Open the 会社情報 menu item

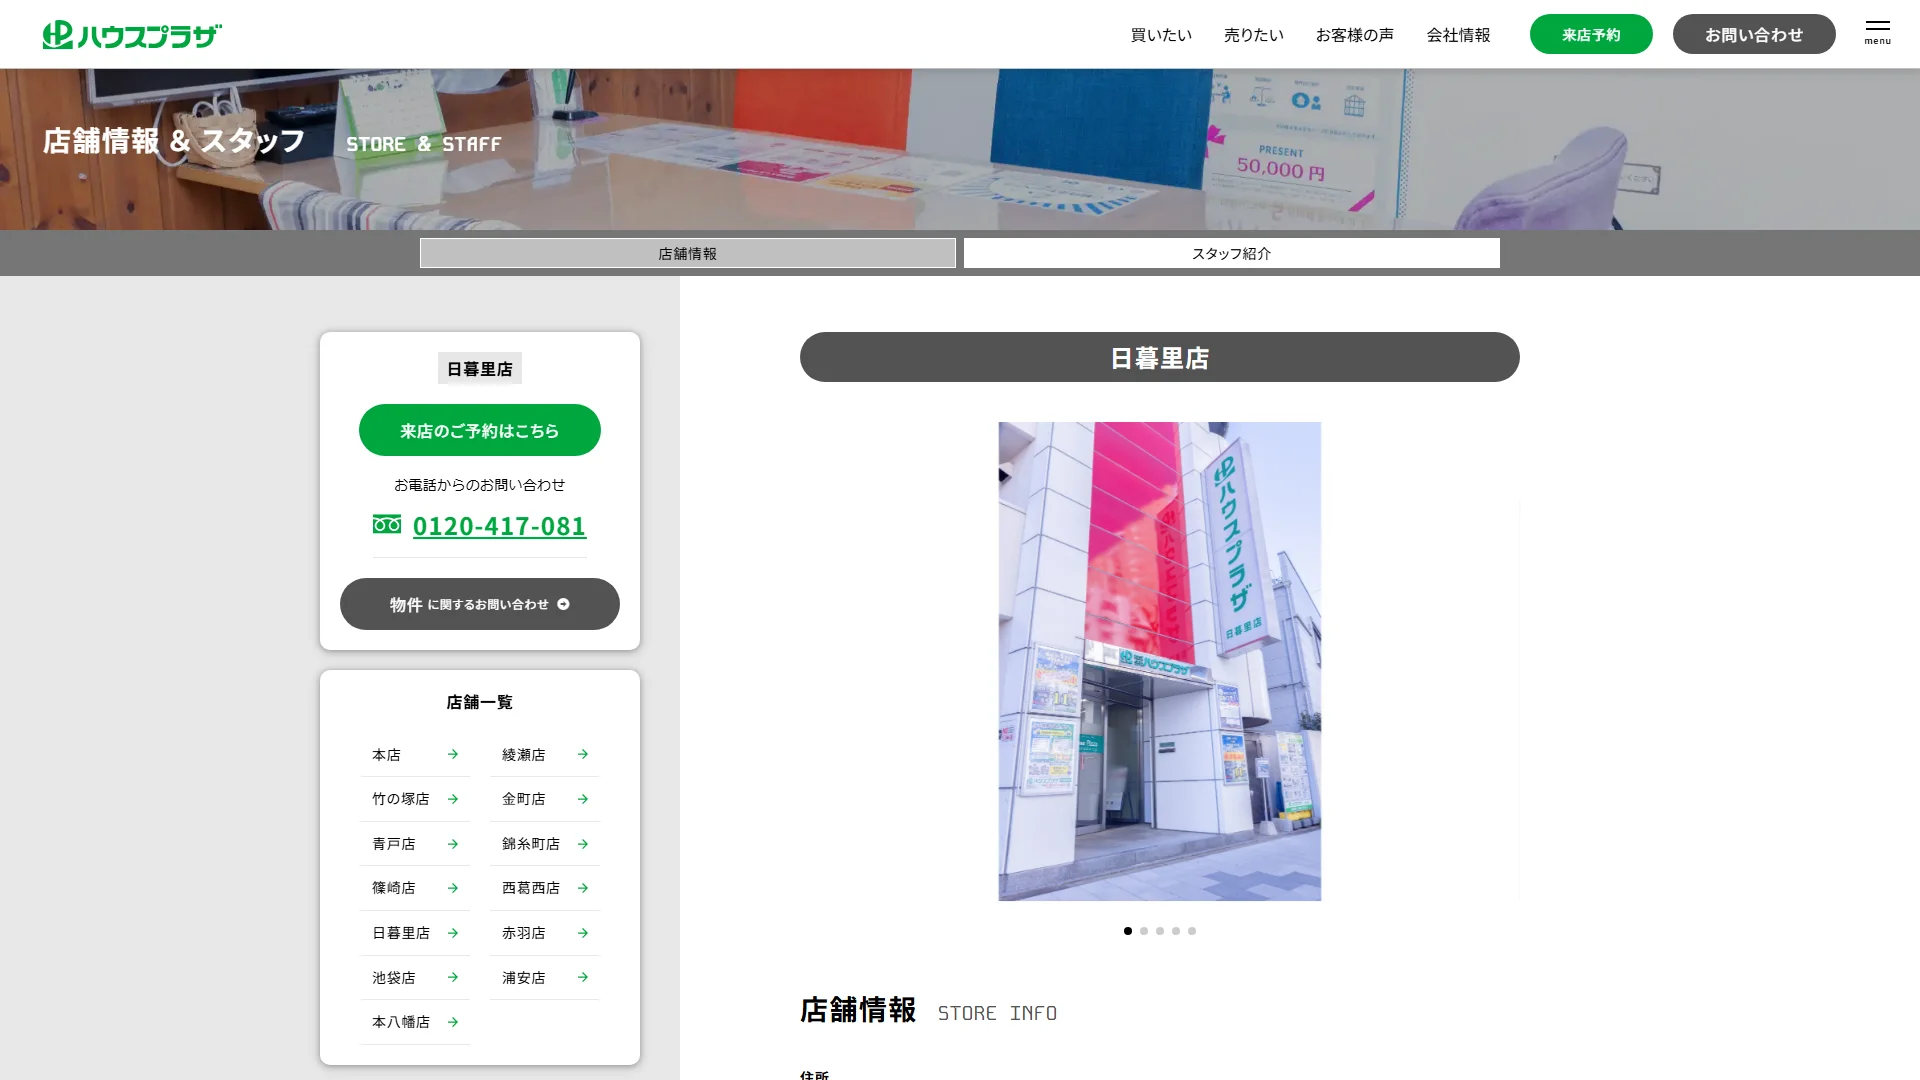click(x=1458, y=35)
